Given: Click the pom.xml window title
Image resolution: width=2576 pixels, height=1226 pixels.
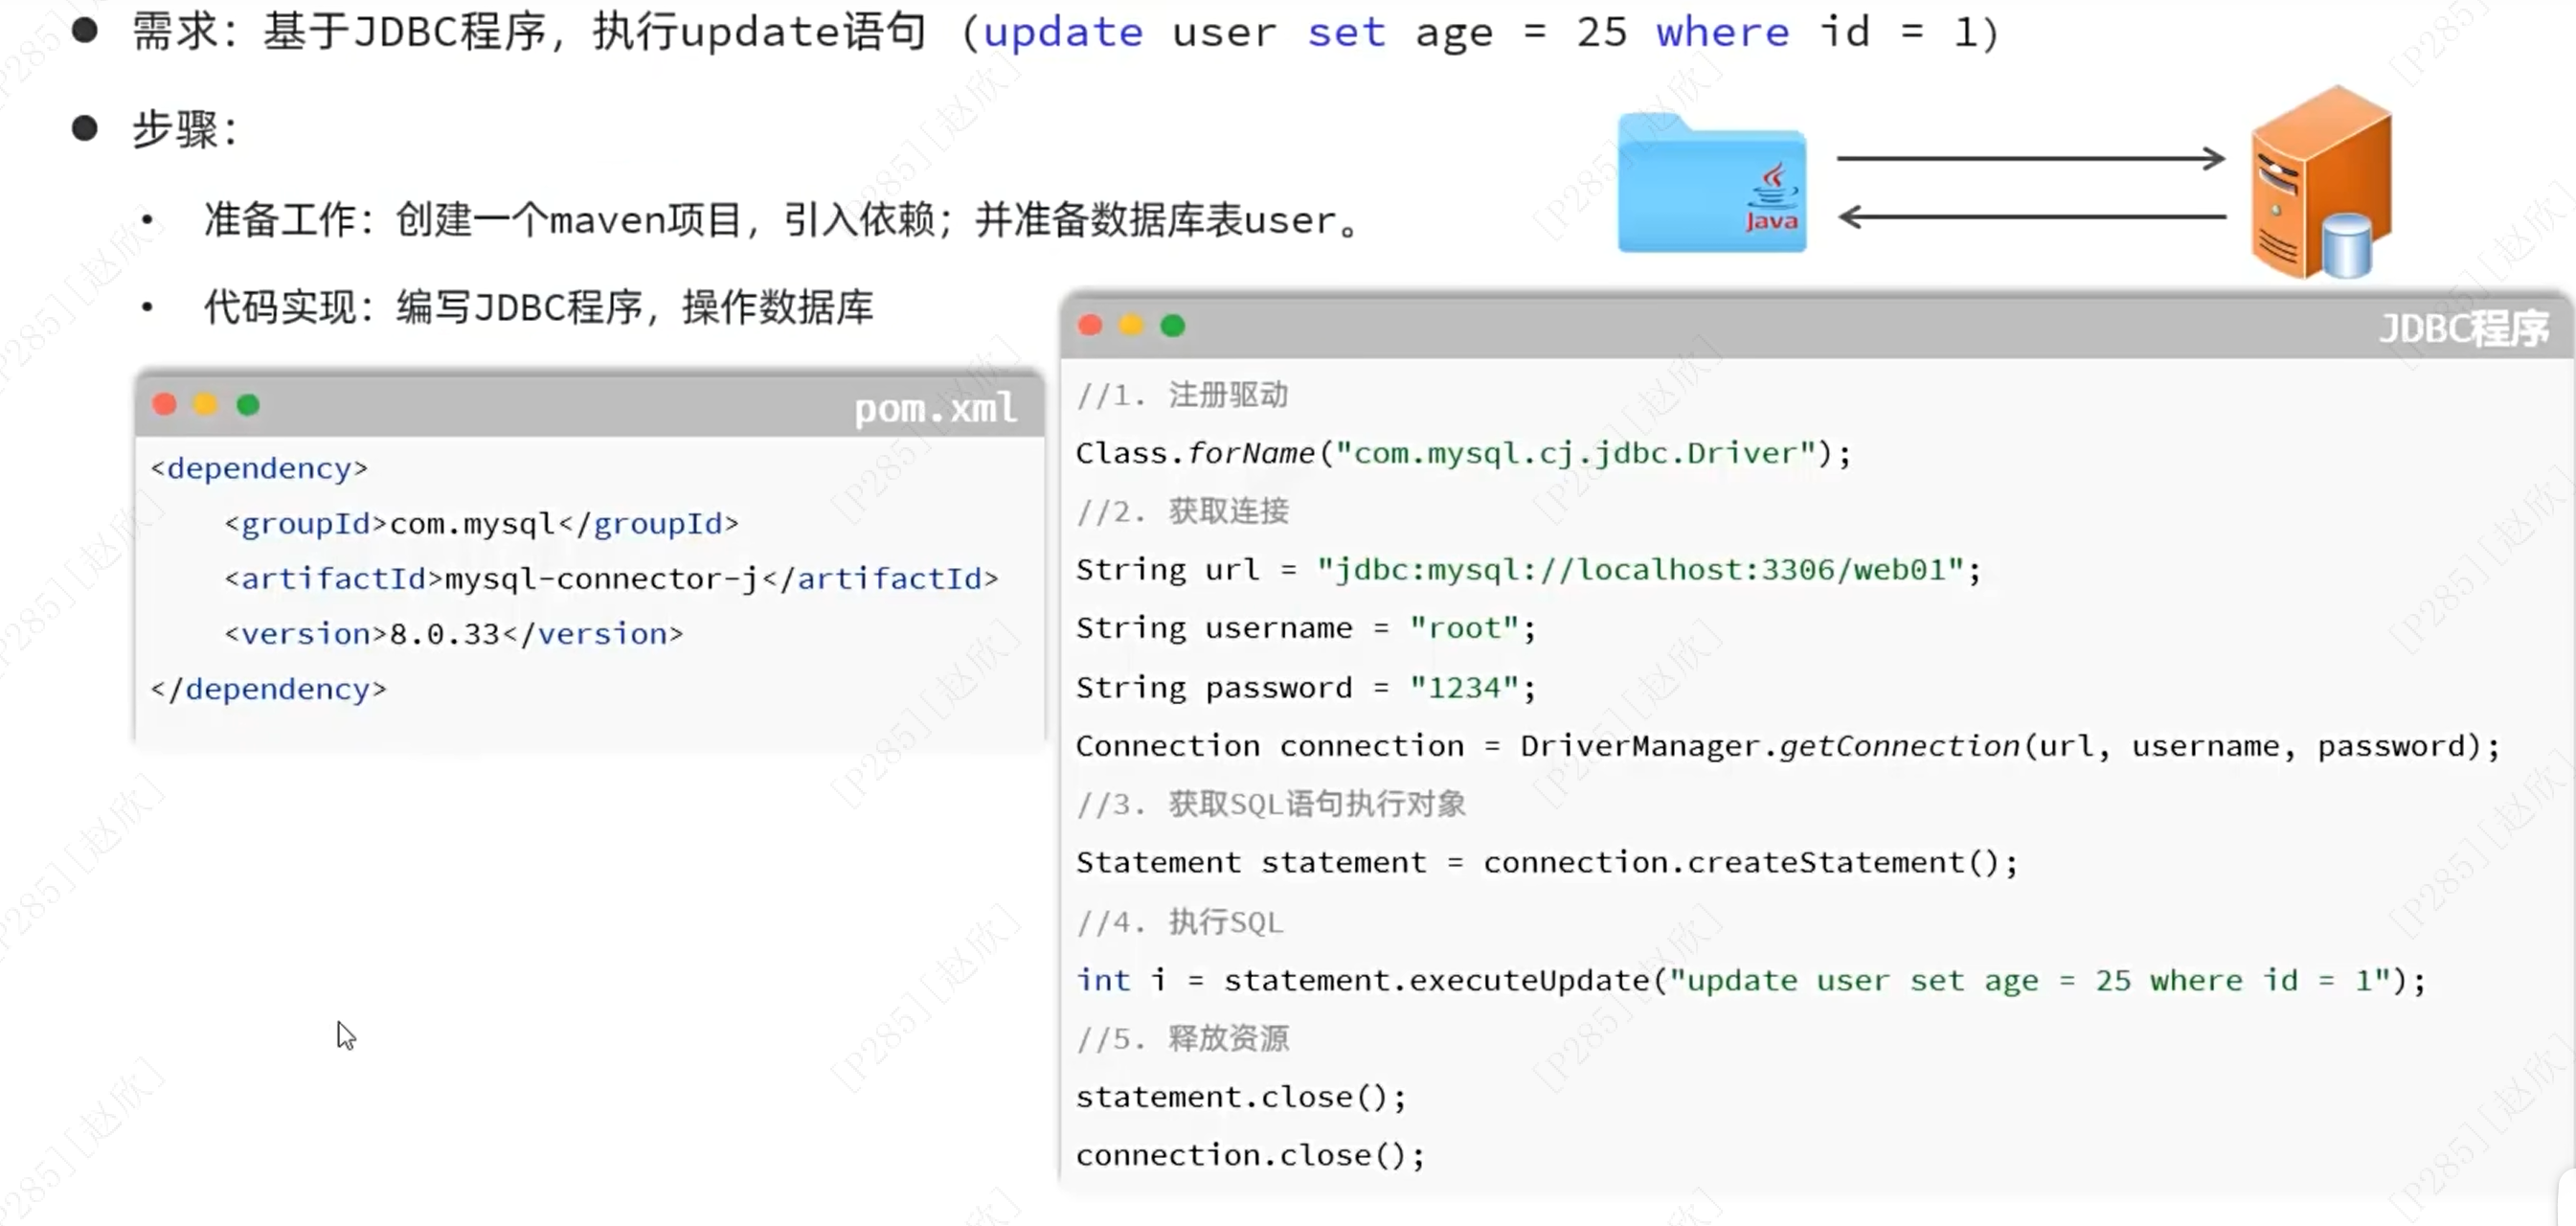Looking at the screenshot, I should point(935,408).
